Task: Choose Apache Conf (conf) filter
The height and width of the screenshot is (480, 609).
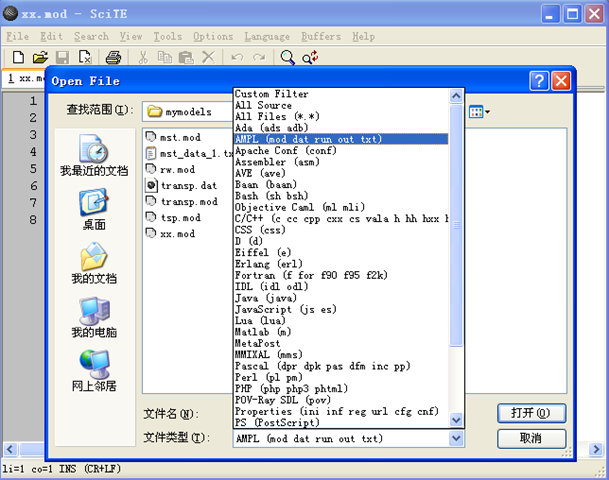Action: click(x=341, y=151)
